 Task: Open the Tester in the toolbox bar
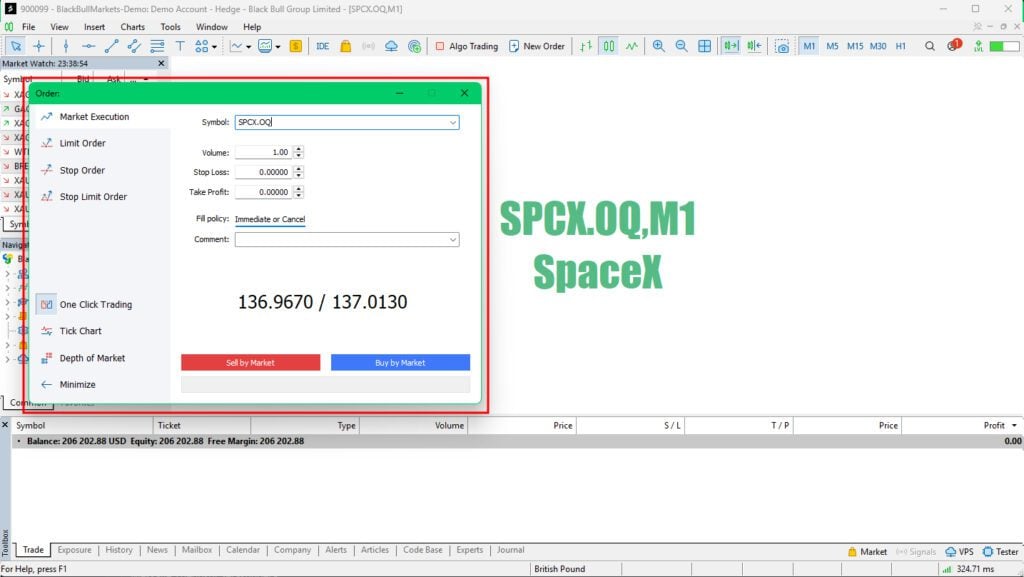click(1000, 552)
